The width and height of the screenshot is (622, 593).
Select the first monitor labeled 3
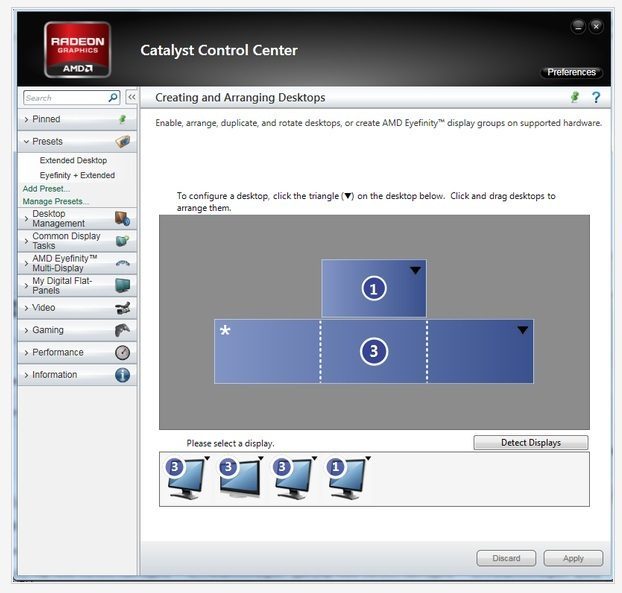tap(186, 478)
